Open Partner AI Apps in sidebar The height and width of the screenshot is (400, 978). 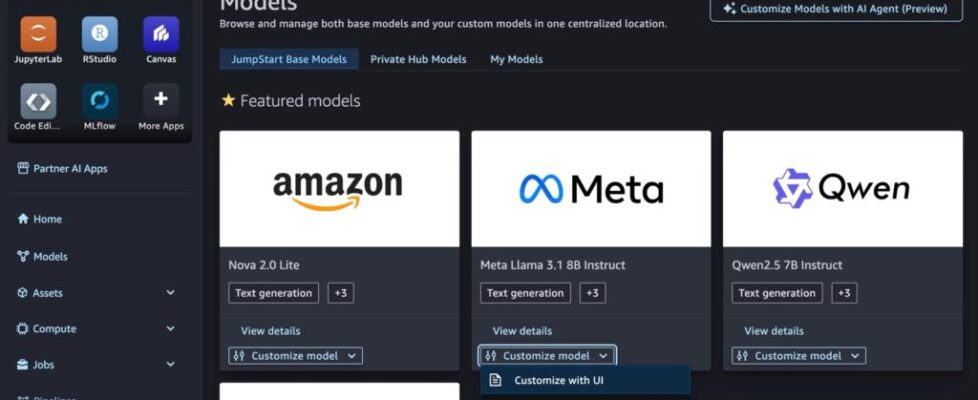[69, 169]
